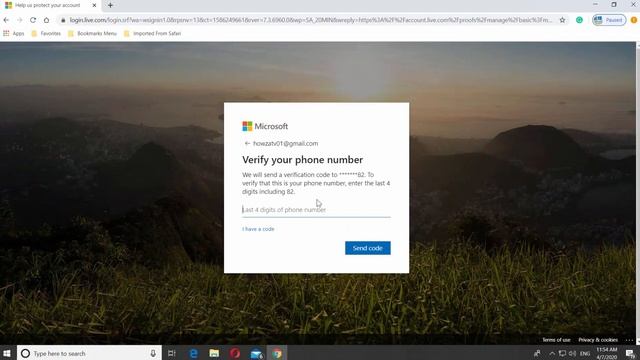Click the Microsoft logo in dialog
This screenshot has width=640, height=360.
pyautogui.click(x=265, y=127)
